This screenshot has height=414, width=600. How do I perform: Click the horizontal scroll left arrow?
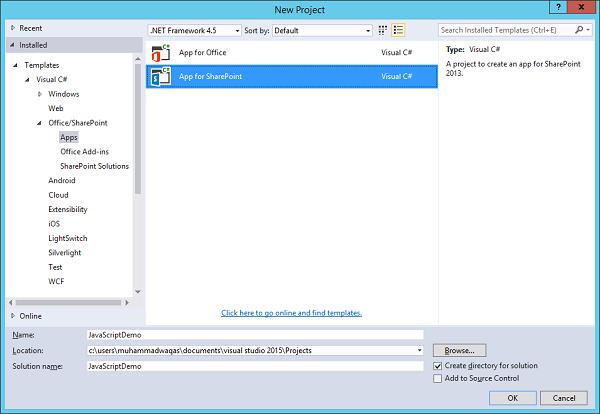tap(11, 302)
